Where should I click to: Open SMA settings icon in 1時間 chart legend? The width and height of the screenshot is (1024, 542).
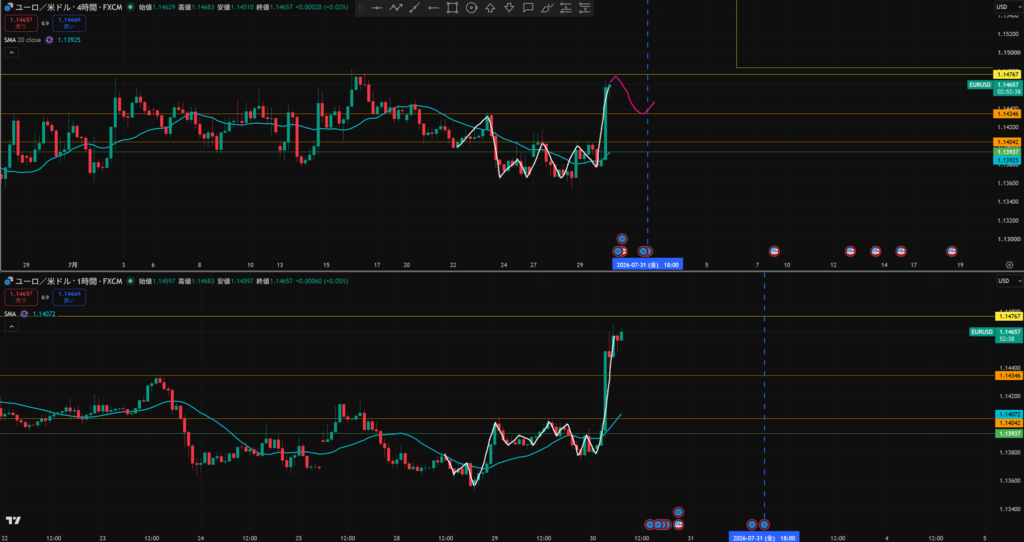coord(24,314)
